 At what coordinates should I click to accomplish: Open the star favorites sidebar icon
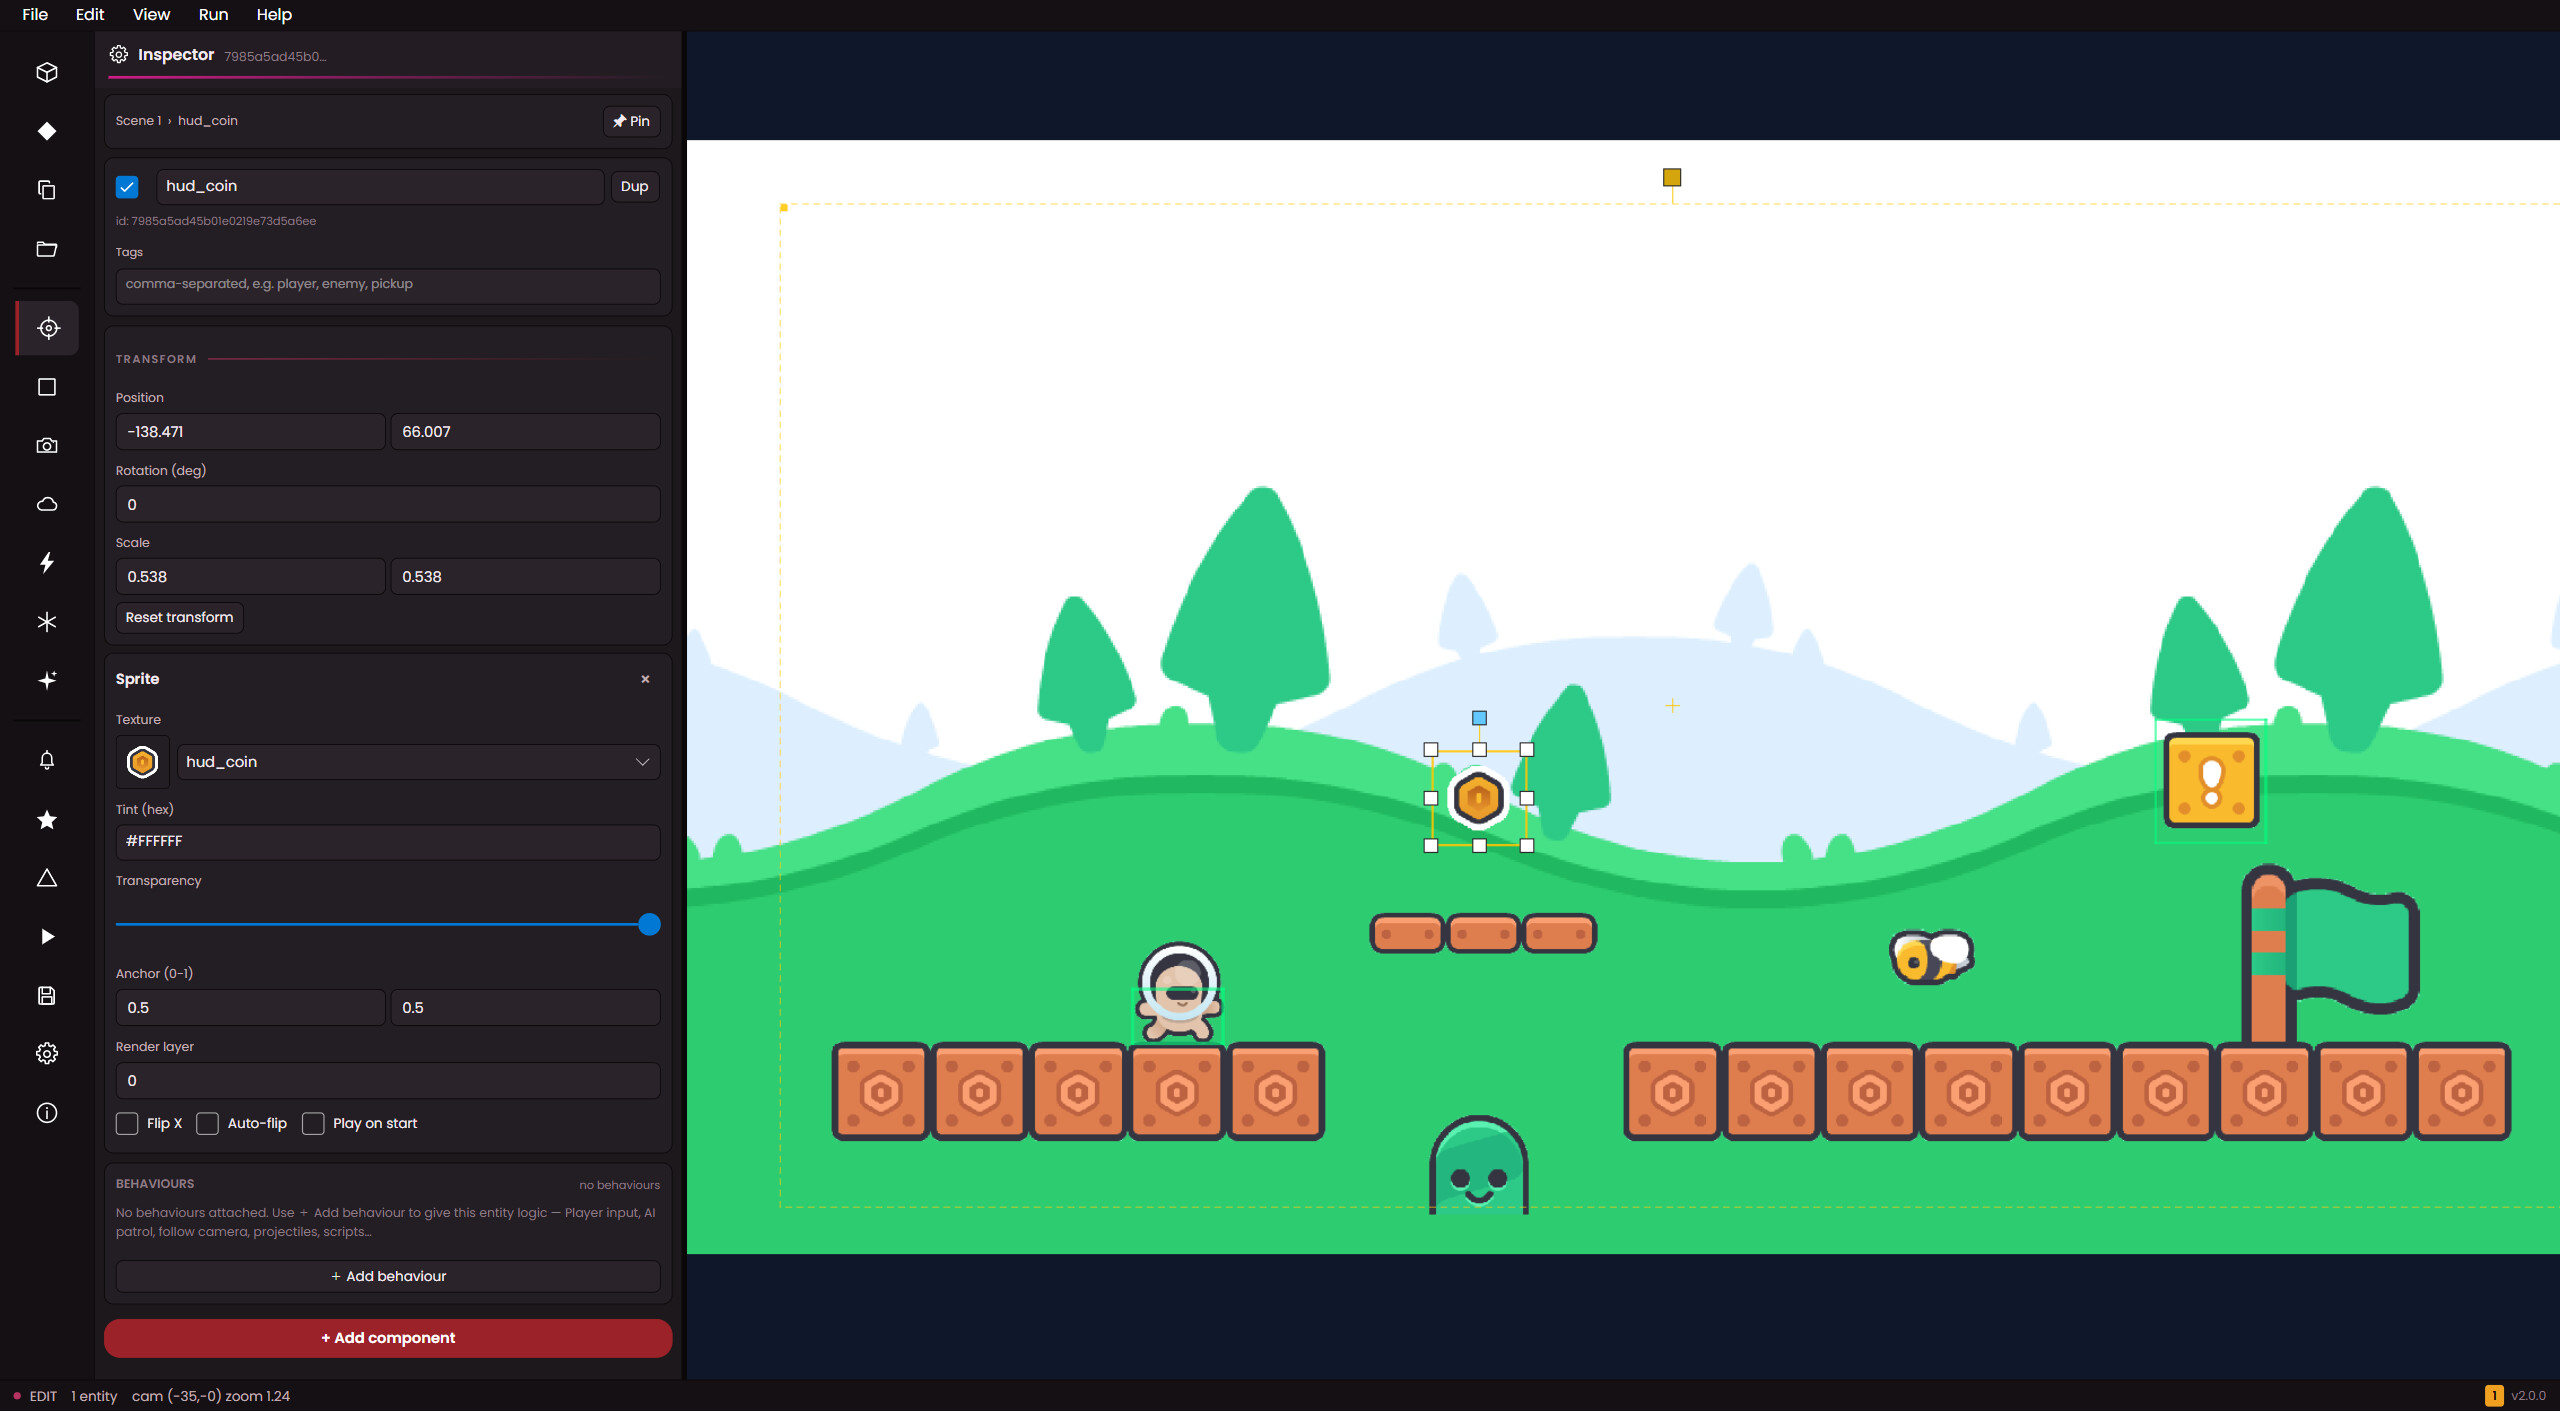coord(47,820)
